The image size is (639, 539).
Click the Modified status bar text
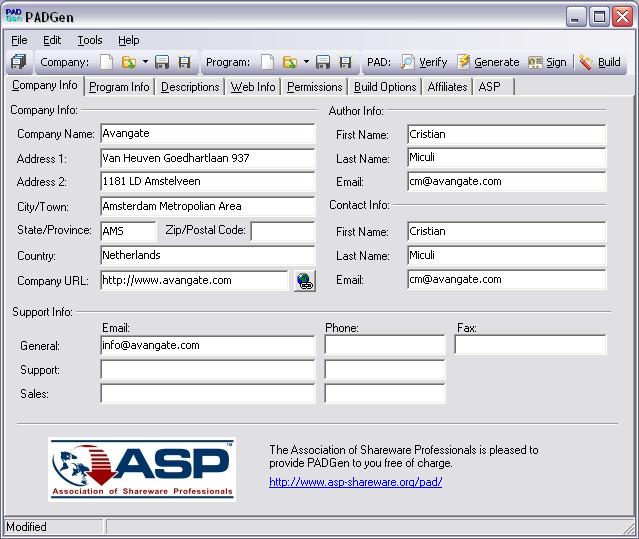click(x=26, y=527)
